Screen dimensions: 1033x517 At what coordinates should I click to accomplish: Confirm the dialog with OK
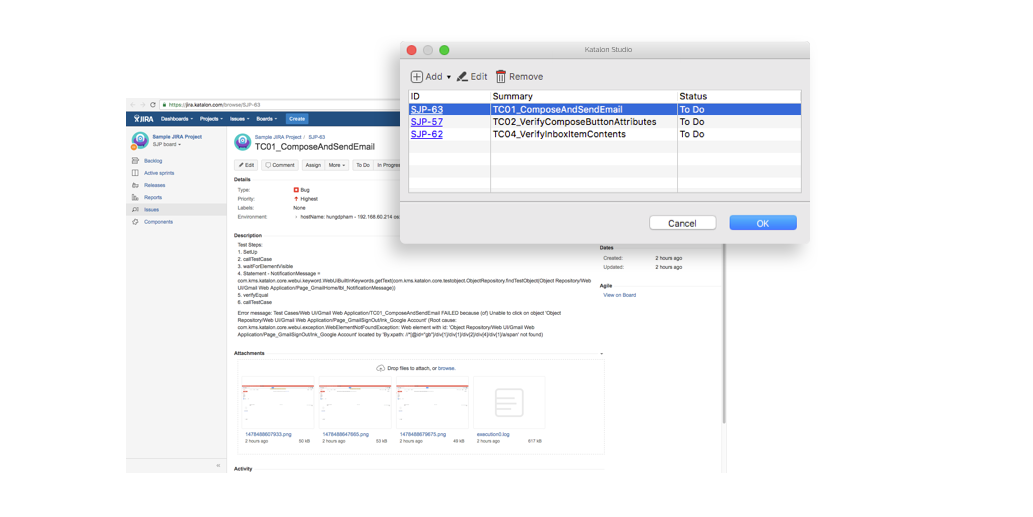pos(763,223)
